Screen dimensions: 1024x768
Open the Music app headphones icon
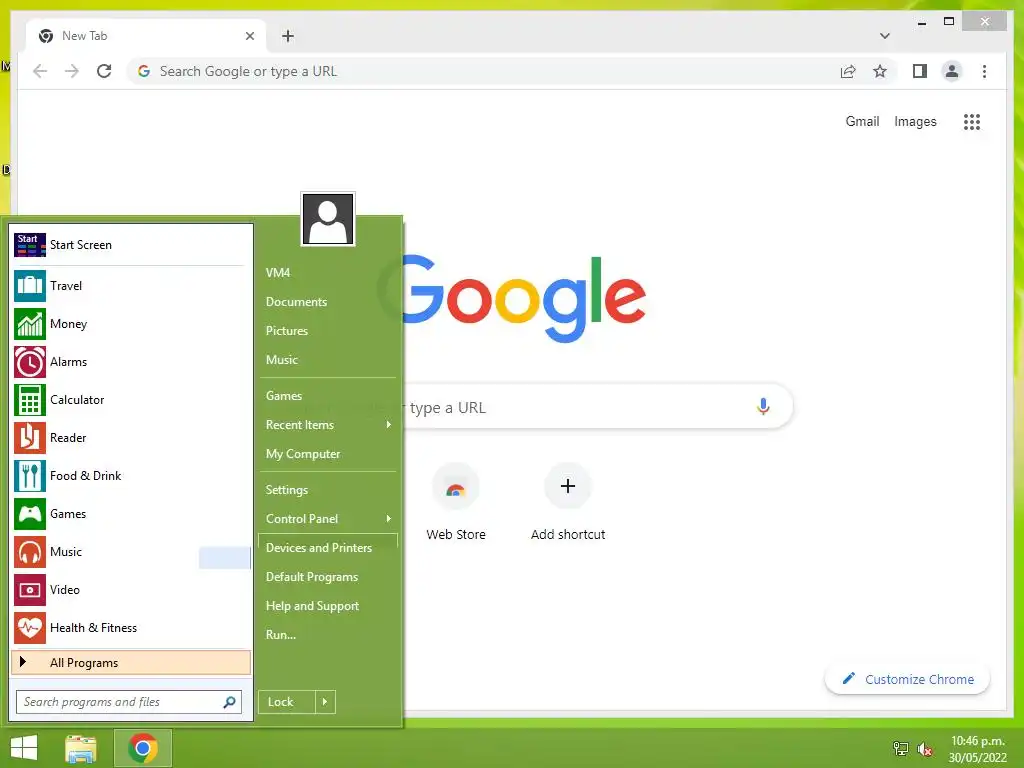pyautogui.click(x=29, y=552)
